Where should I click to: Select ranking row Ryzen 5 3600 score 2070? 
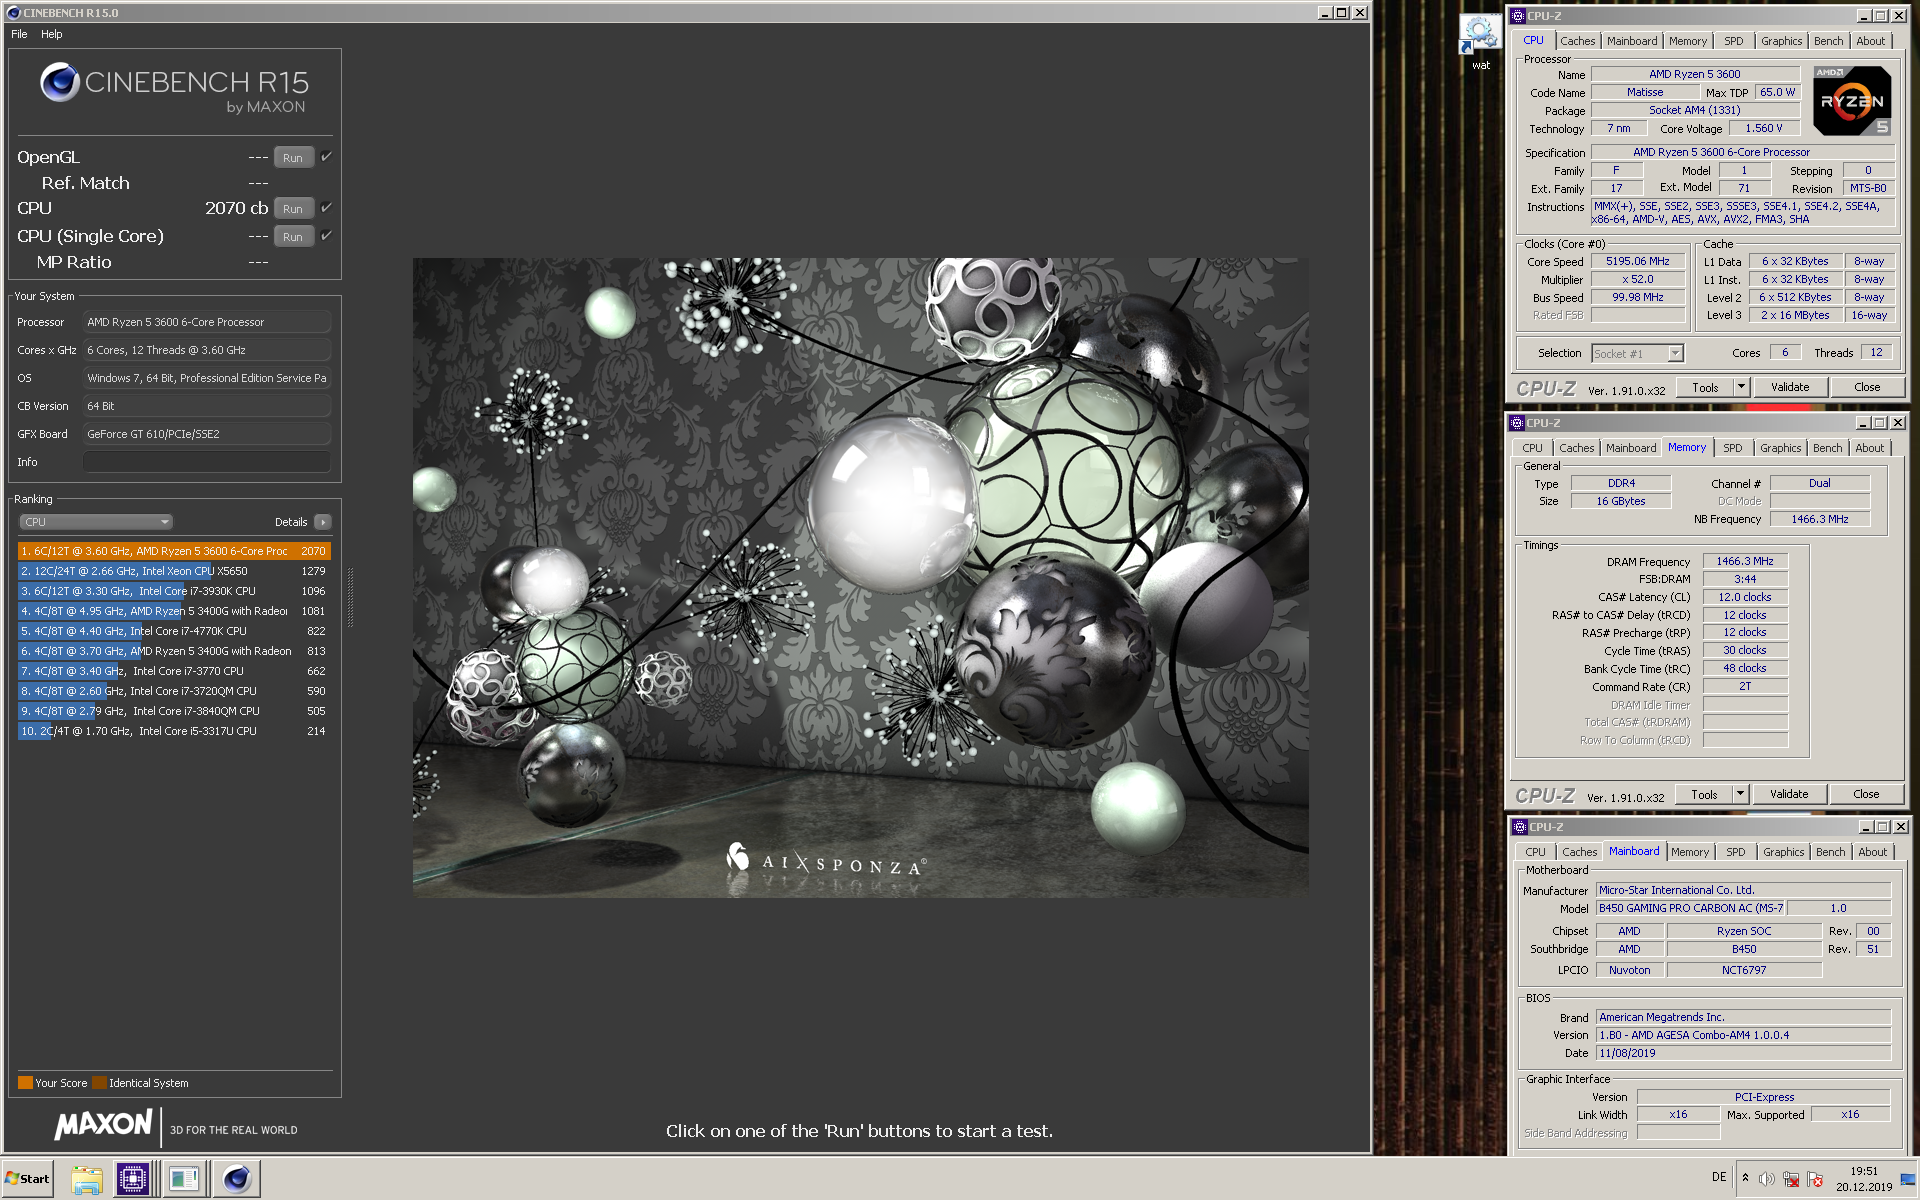point(174,551)
